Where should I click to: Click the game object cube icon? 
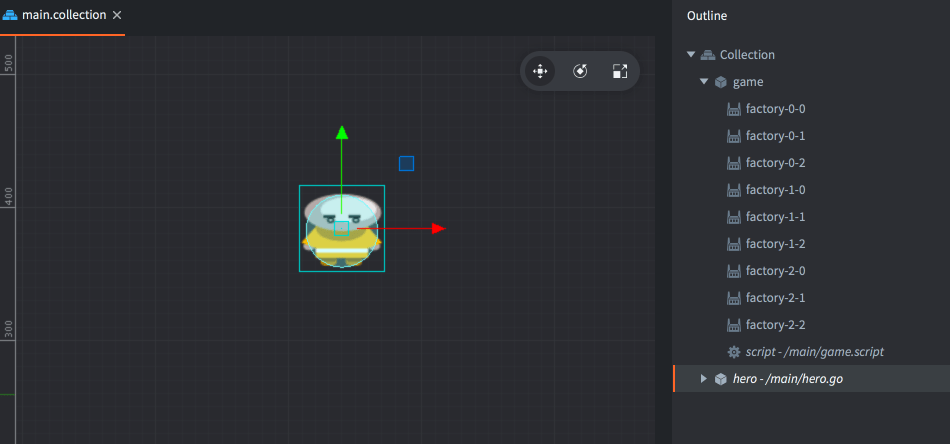pos(721,82)
